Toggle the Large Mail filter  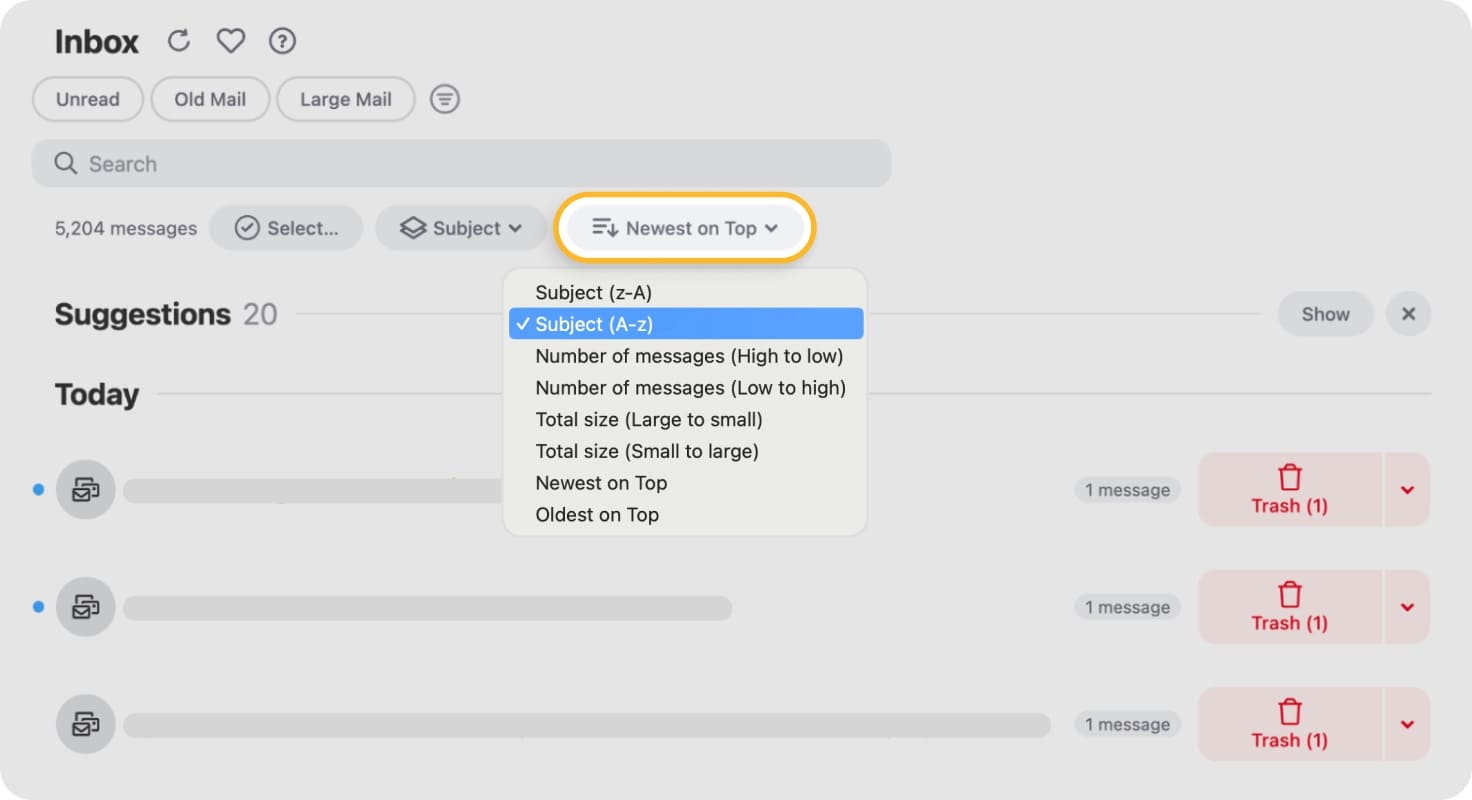pyautogui.click(x=345, y=99)
